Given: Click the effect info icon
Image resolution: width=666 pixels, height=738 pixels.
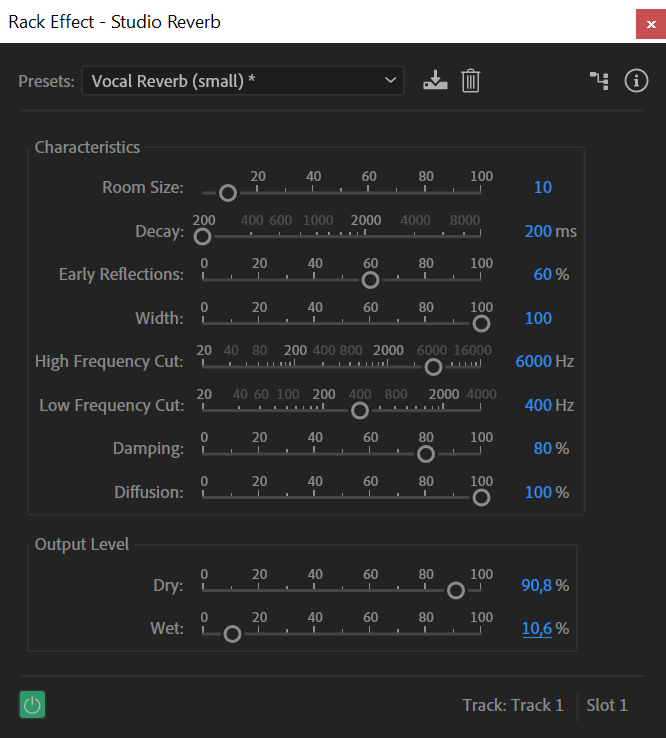Looking at the screenshot, I should coord(636,81).
